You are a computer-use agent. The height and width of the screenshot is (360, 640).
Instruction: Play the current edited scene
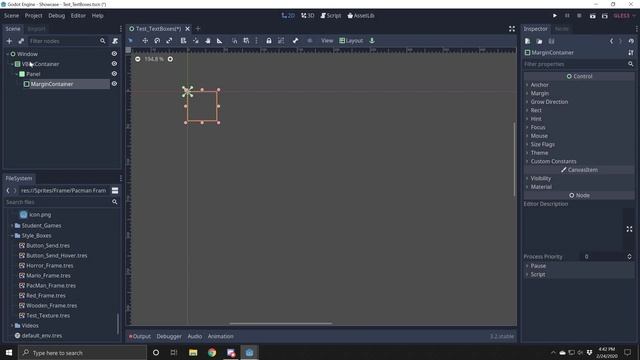tap(593, 16)
